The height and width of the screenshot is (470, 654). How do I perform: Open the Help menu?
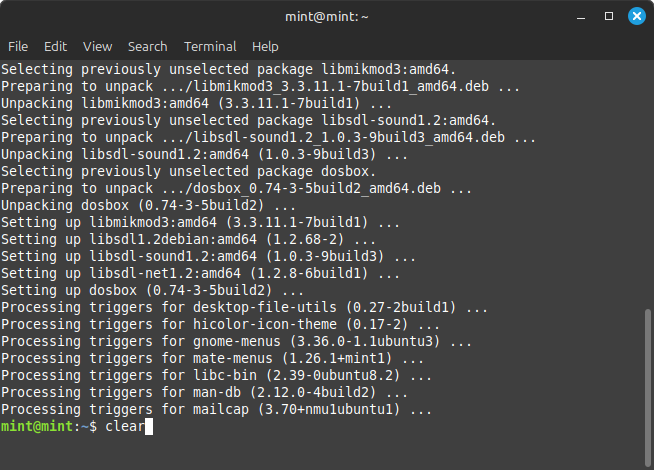tap(265, 46)
